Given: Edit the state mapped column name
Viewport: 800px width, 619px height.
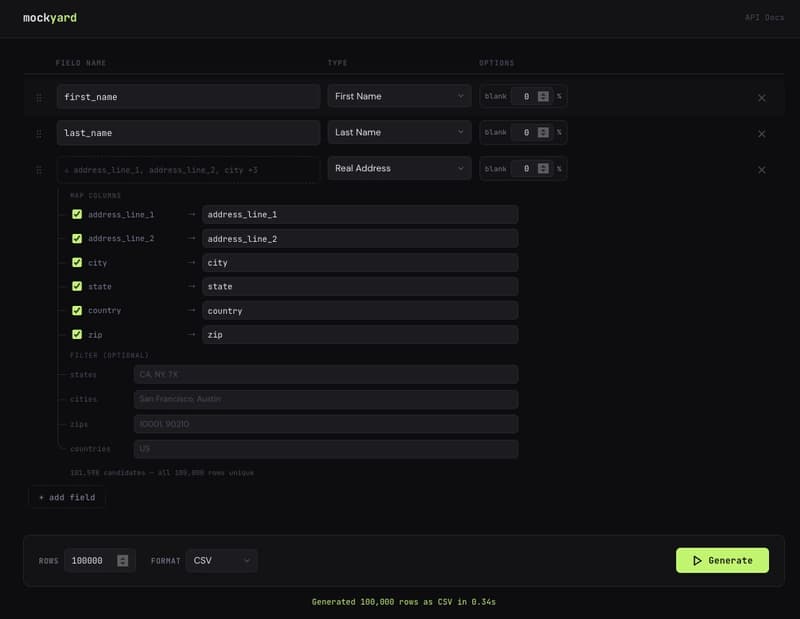Looking at the screenshot, I should 360,286.
